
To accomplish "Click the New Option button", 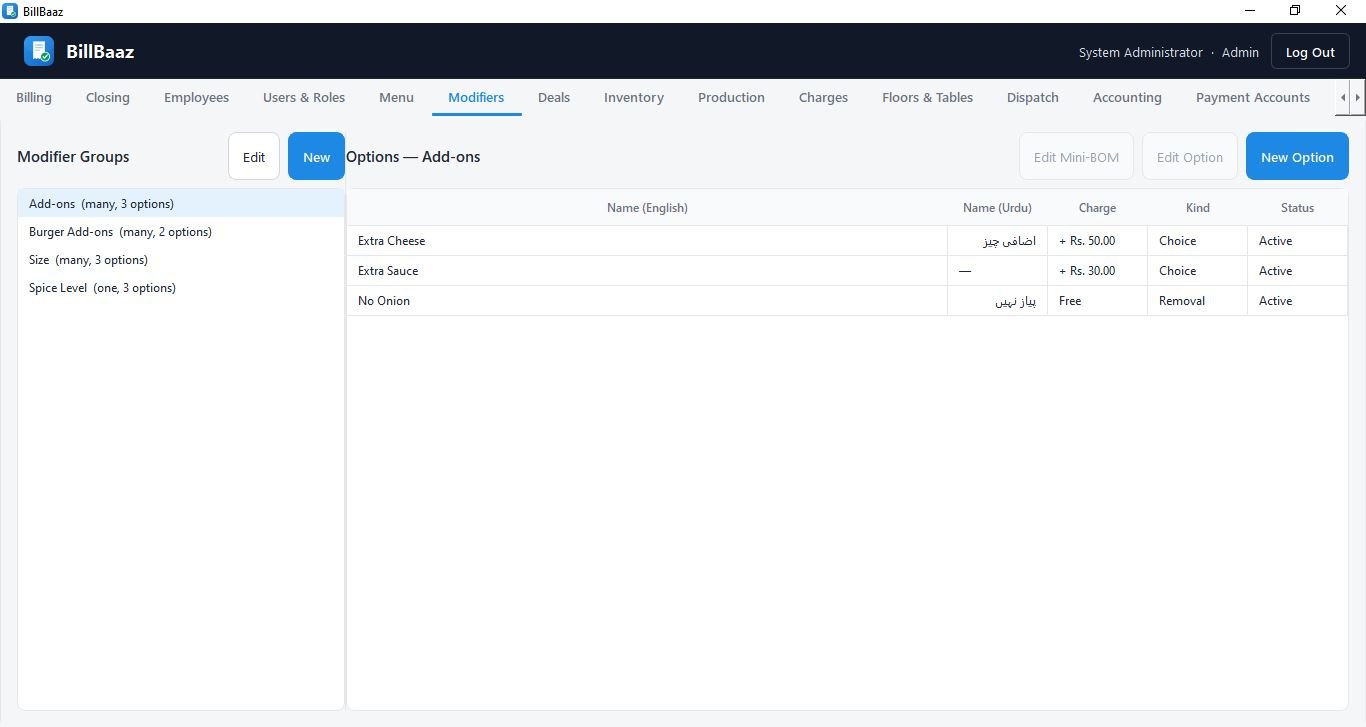I will 1297,156.
